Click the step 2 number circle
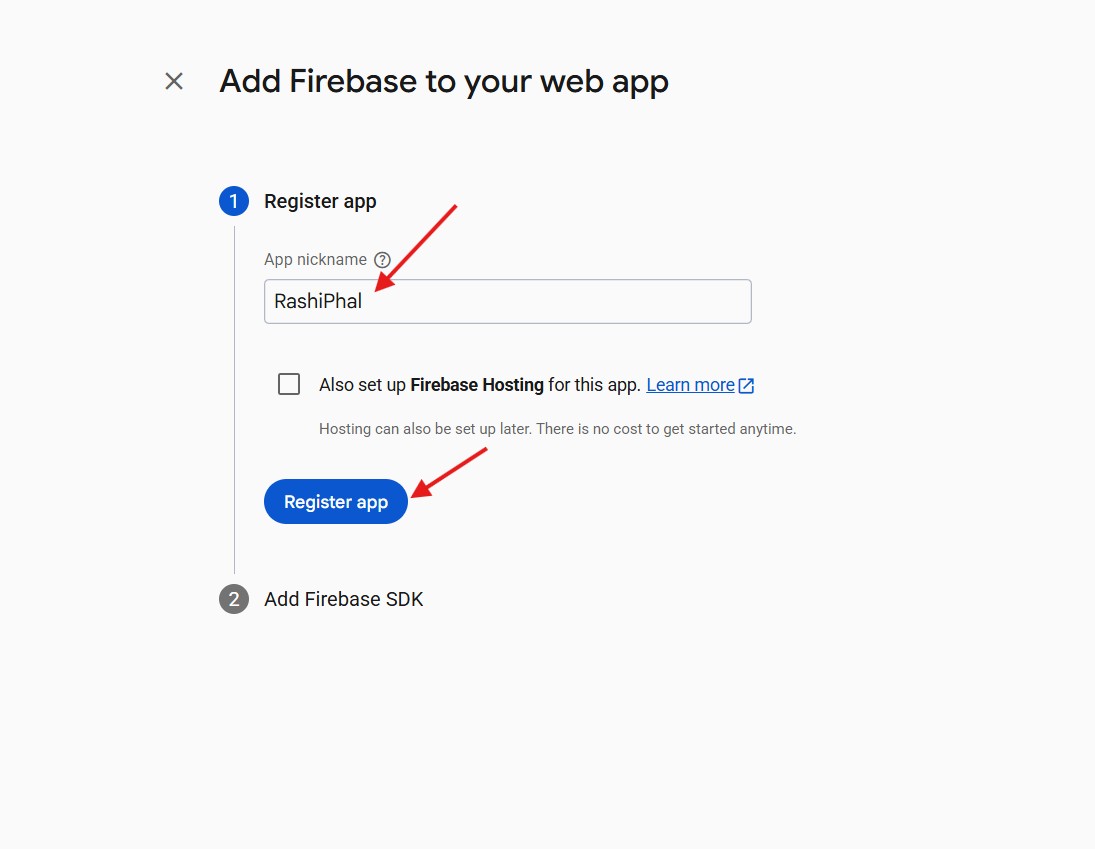 tap(234, 599)
